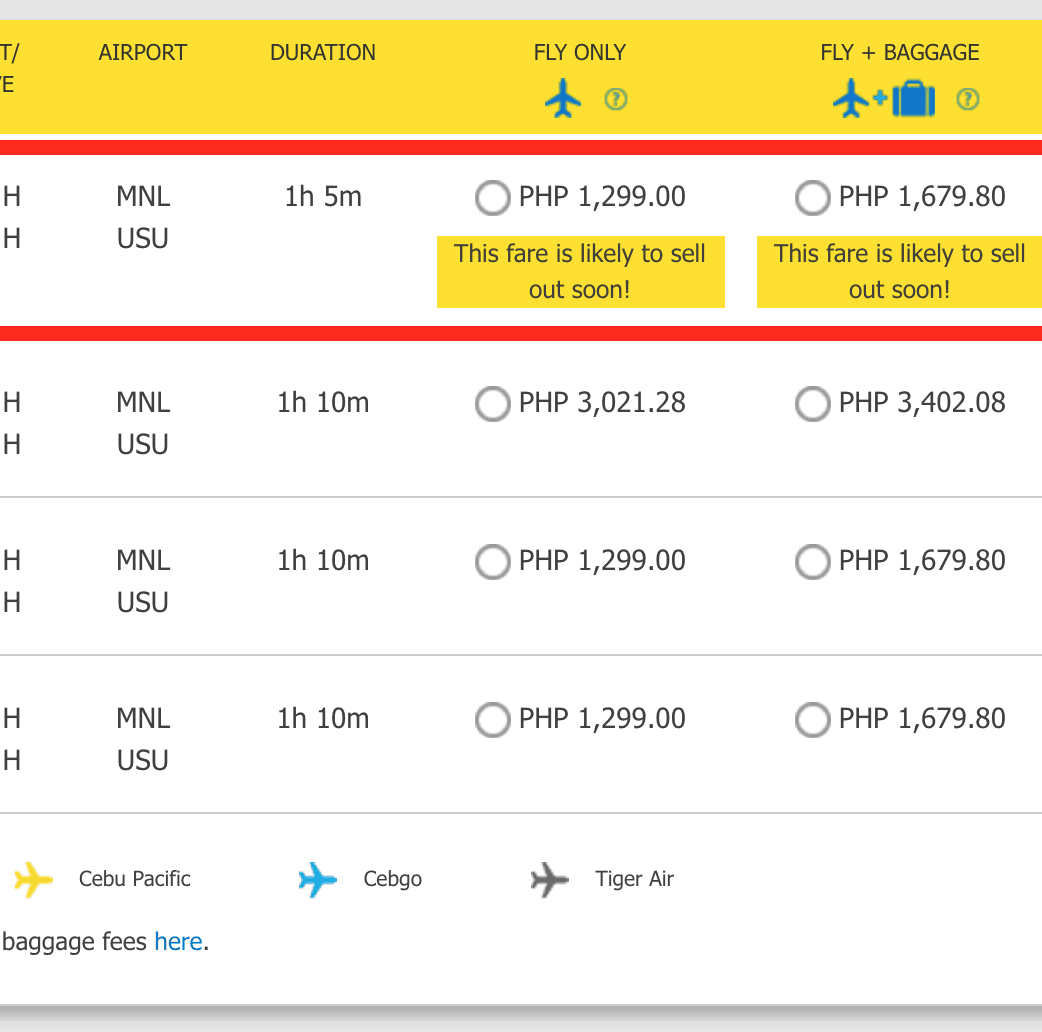Viewport: 1042px width, 1032px height.
Task: Select Fly Only PHP 1,299.00 in last flight row
Action: [x=492, y=719]
